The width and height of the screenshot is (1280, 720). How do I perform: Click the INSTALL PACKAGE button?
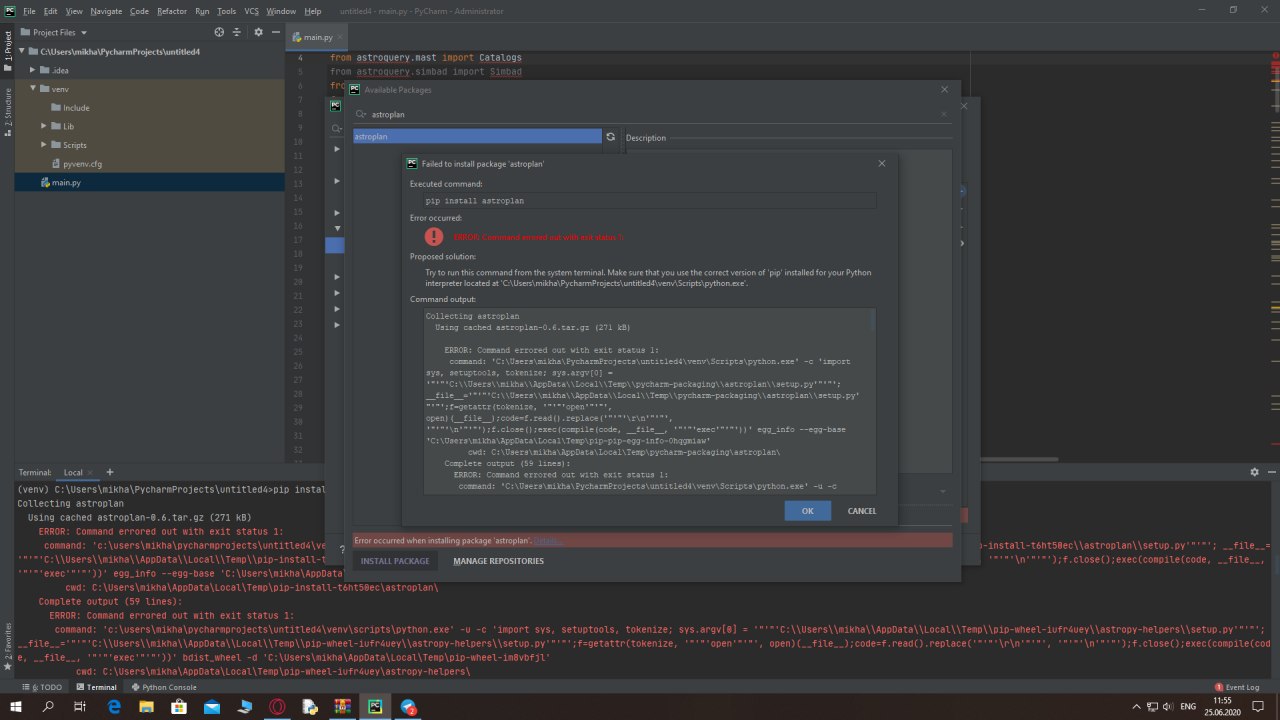395,561
